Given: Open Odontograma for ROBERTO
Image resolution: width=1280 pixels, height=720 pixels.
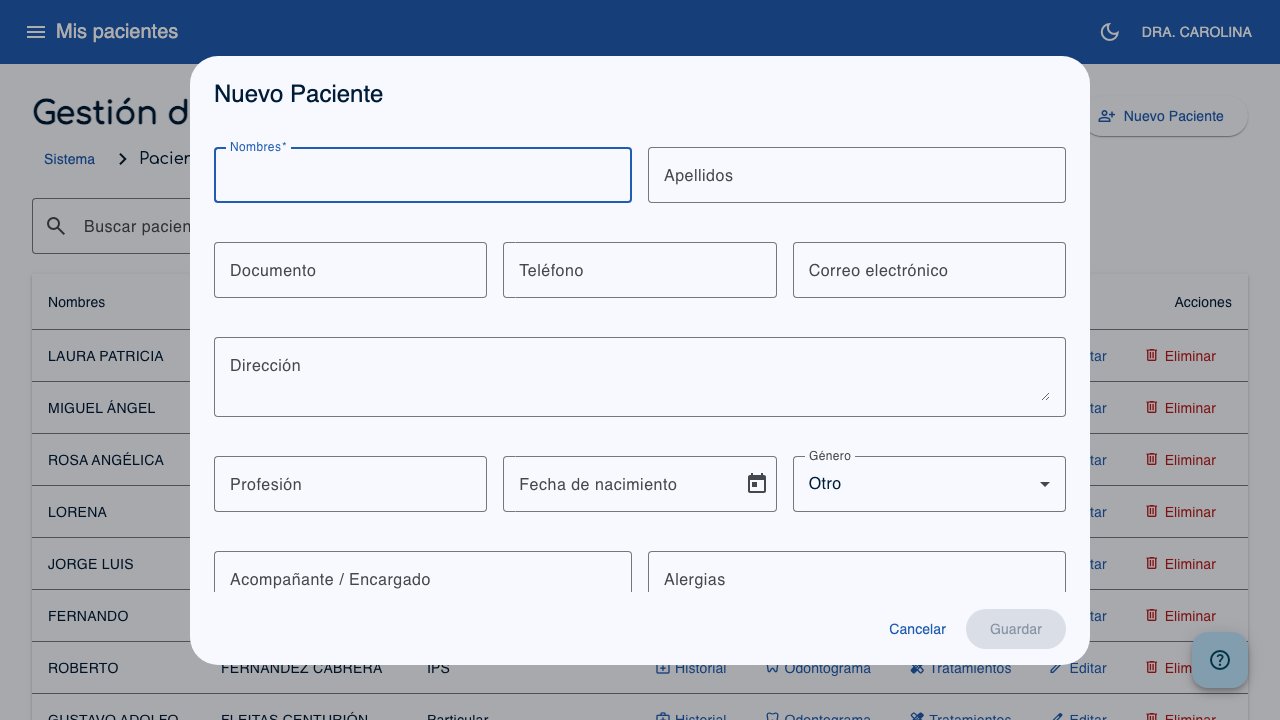Looking at the screenshot, I should (817, 668).
